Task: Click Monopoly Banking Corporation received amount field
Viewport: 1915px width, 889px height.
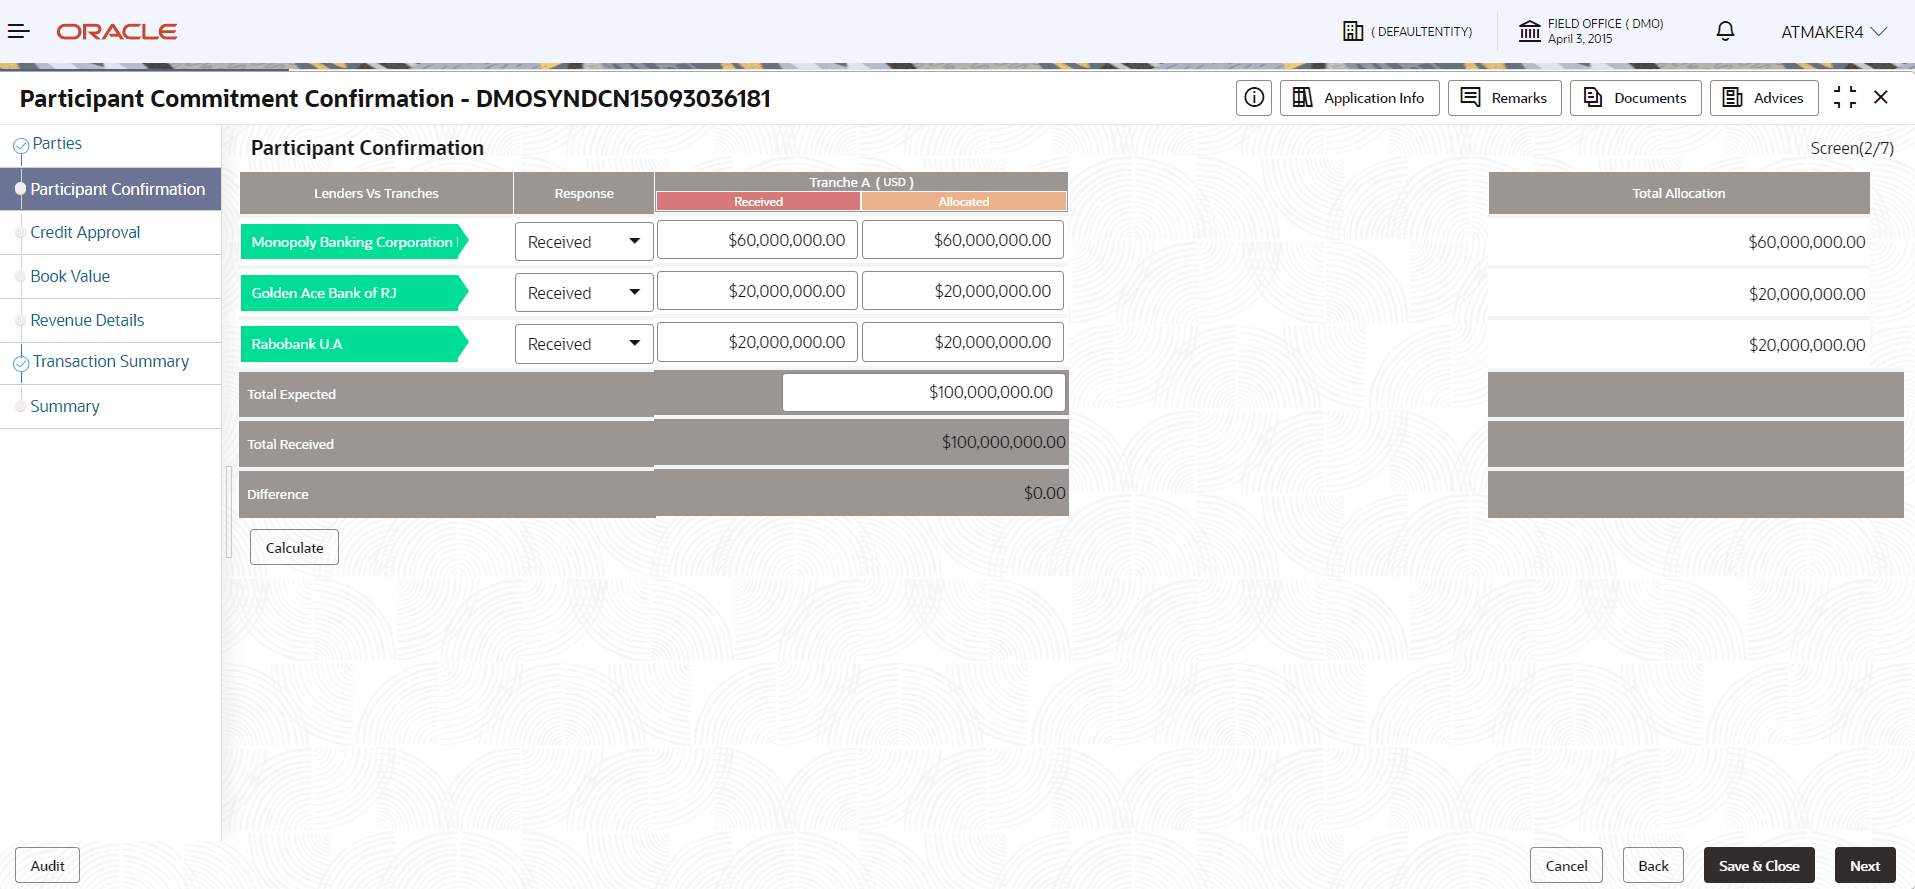Action: click(x=757, y=240)
